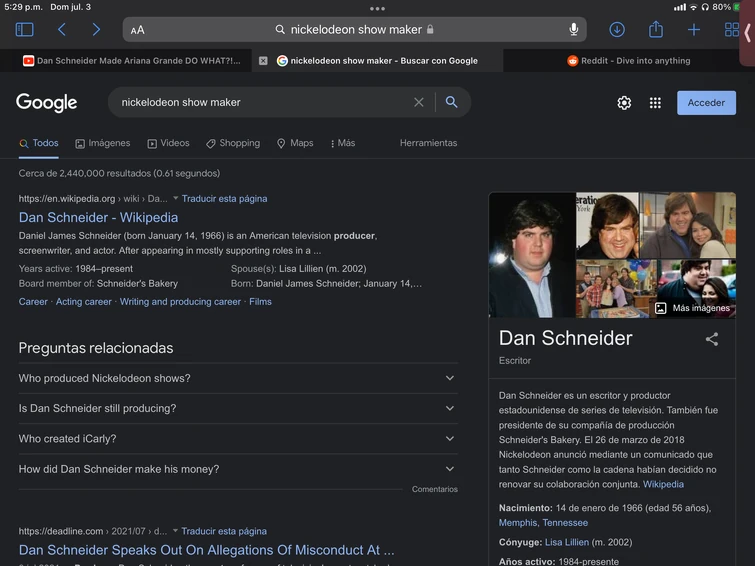This screenshot has height=566, width=755.
Task: Open thumbnail of Dan Schneider with woman
Action: [x=688, y=225]
